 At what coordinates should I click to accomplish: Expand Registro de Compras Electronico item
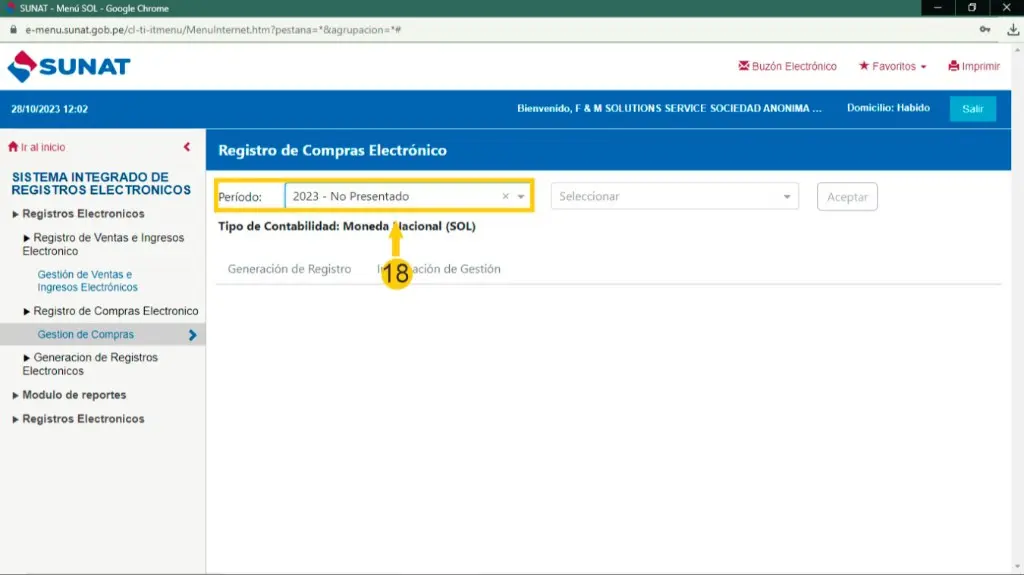pyautogui.click(x=115, y=311)
